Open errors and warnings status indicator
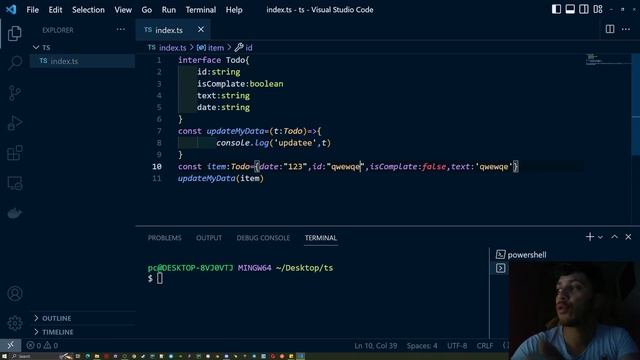640x360 pixels. point(42,345)
